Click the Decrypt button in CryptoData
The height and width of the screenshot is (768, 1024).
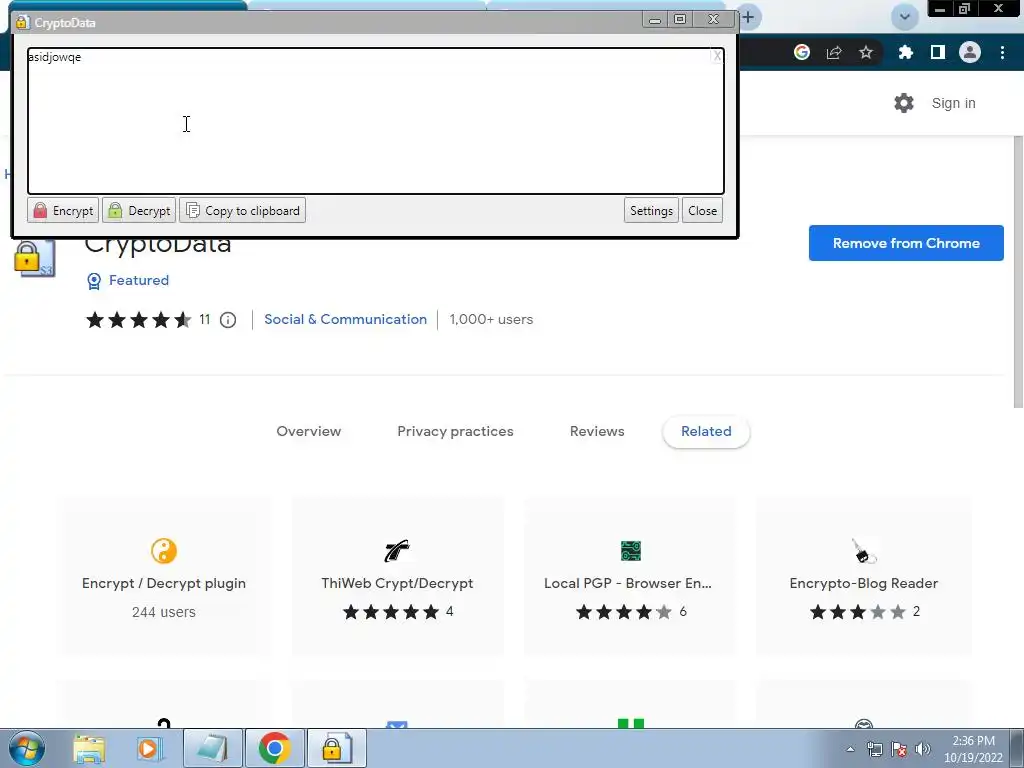[x=139, y=210]
